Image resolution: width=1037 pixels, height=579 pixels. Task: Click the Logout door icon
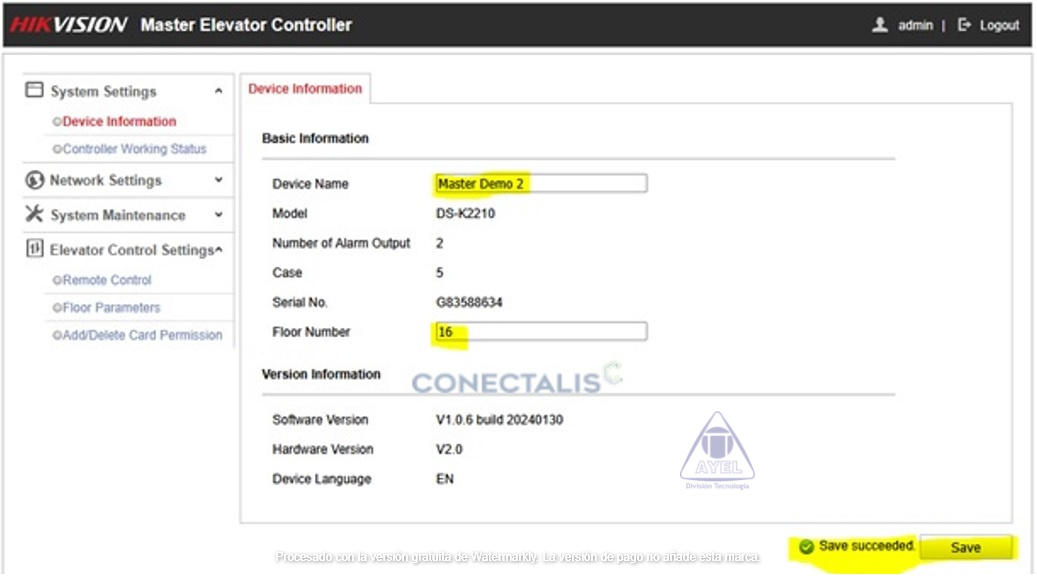point(964,25)
